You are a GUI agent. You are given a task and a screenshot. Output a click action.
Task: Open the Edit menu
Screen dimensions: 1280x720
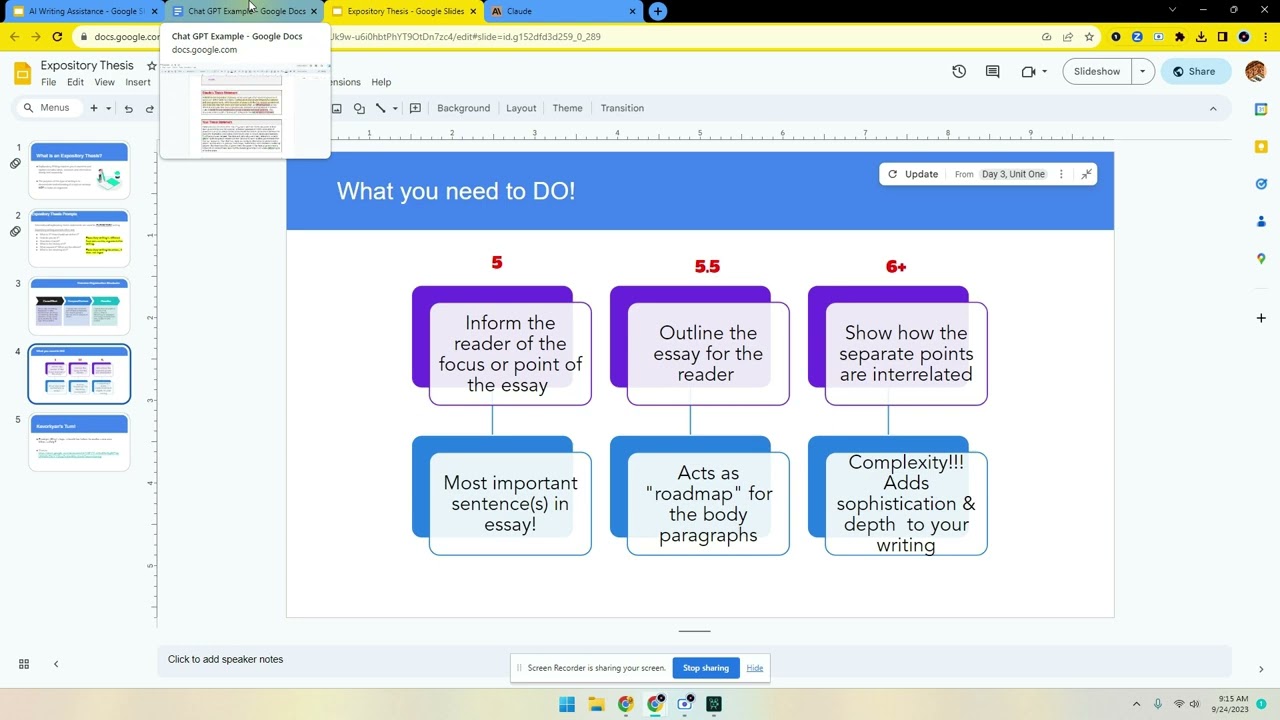(x=75, y=82)
